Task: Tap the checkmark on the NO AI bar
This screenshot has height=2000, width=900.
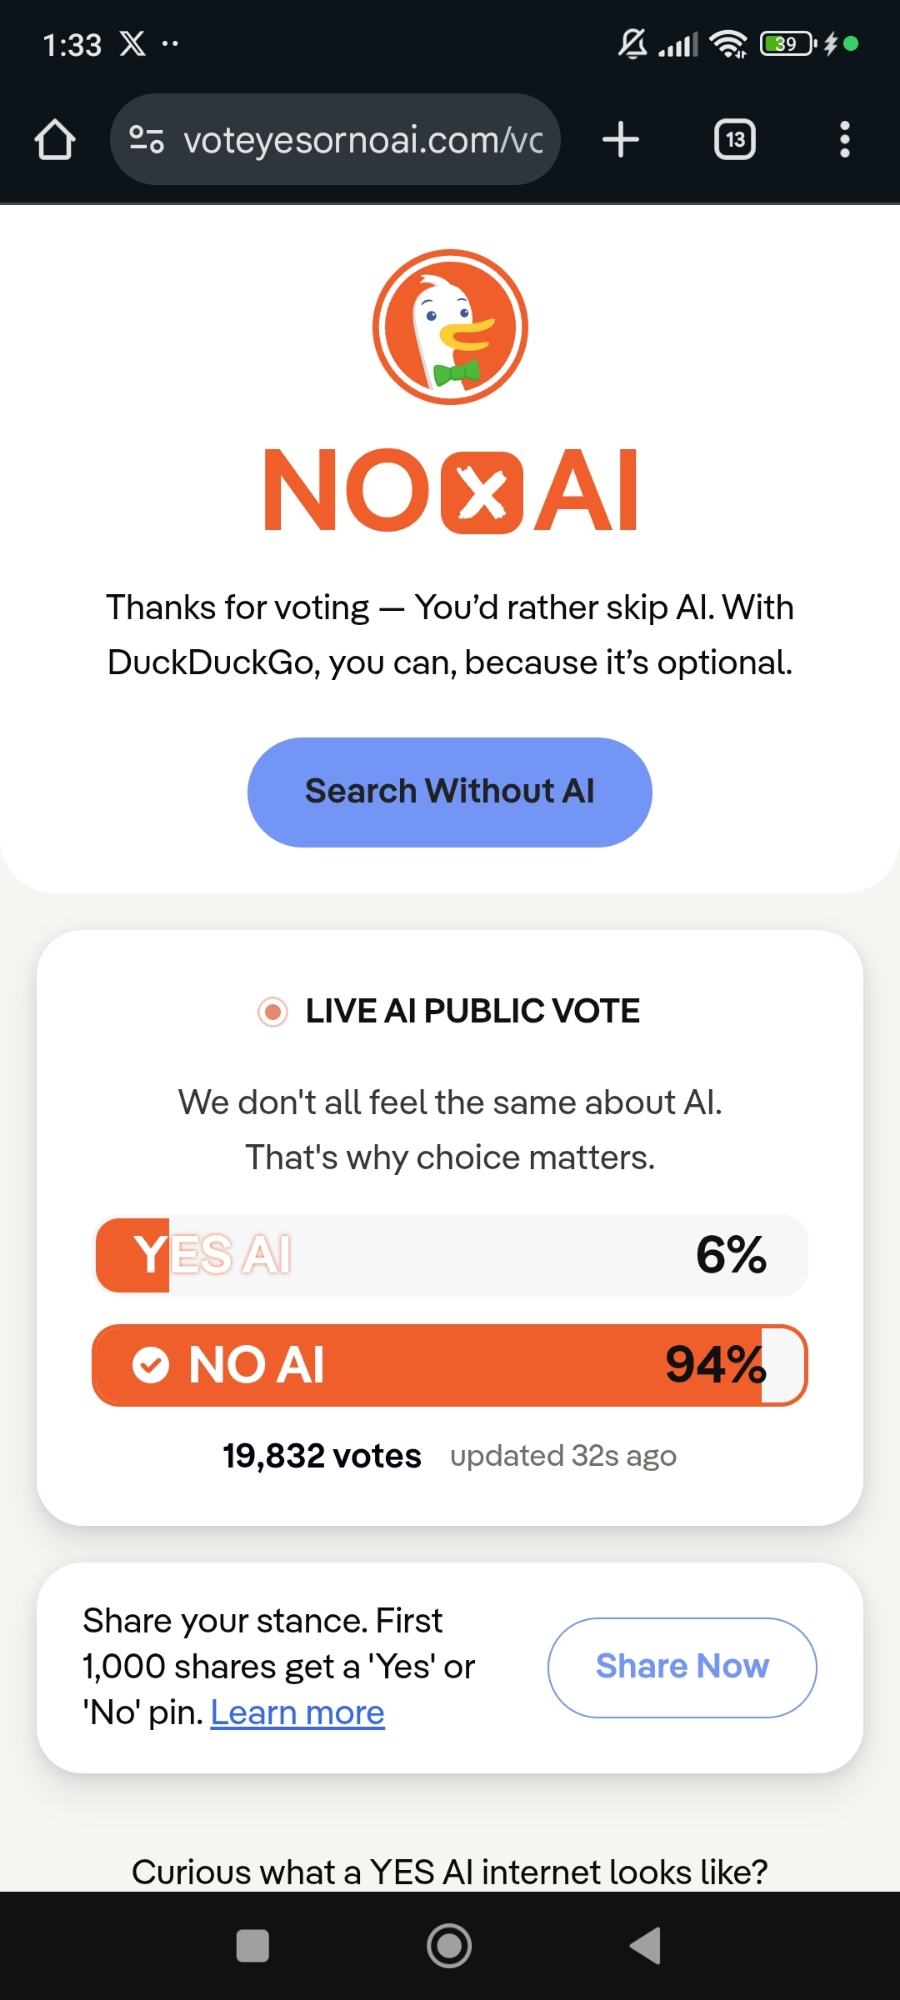Action: click(x=151, y=1365)
